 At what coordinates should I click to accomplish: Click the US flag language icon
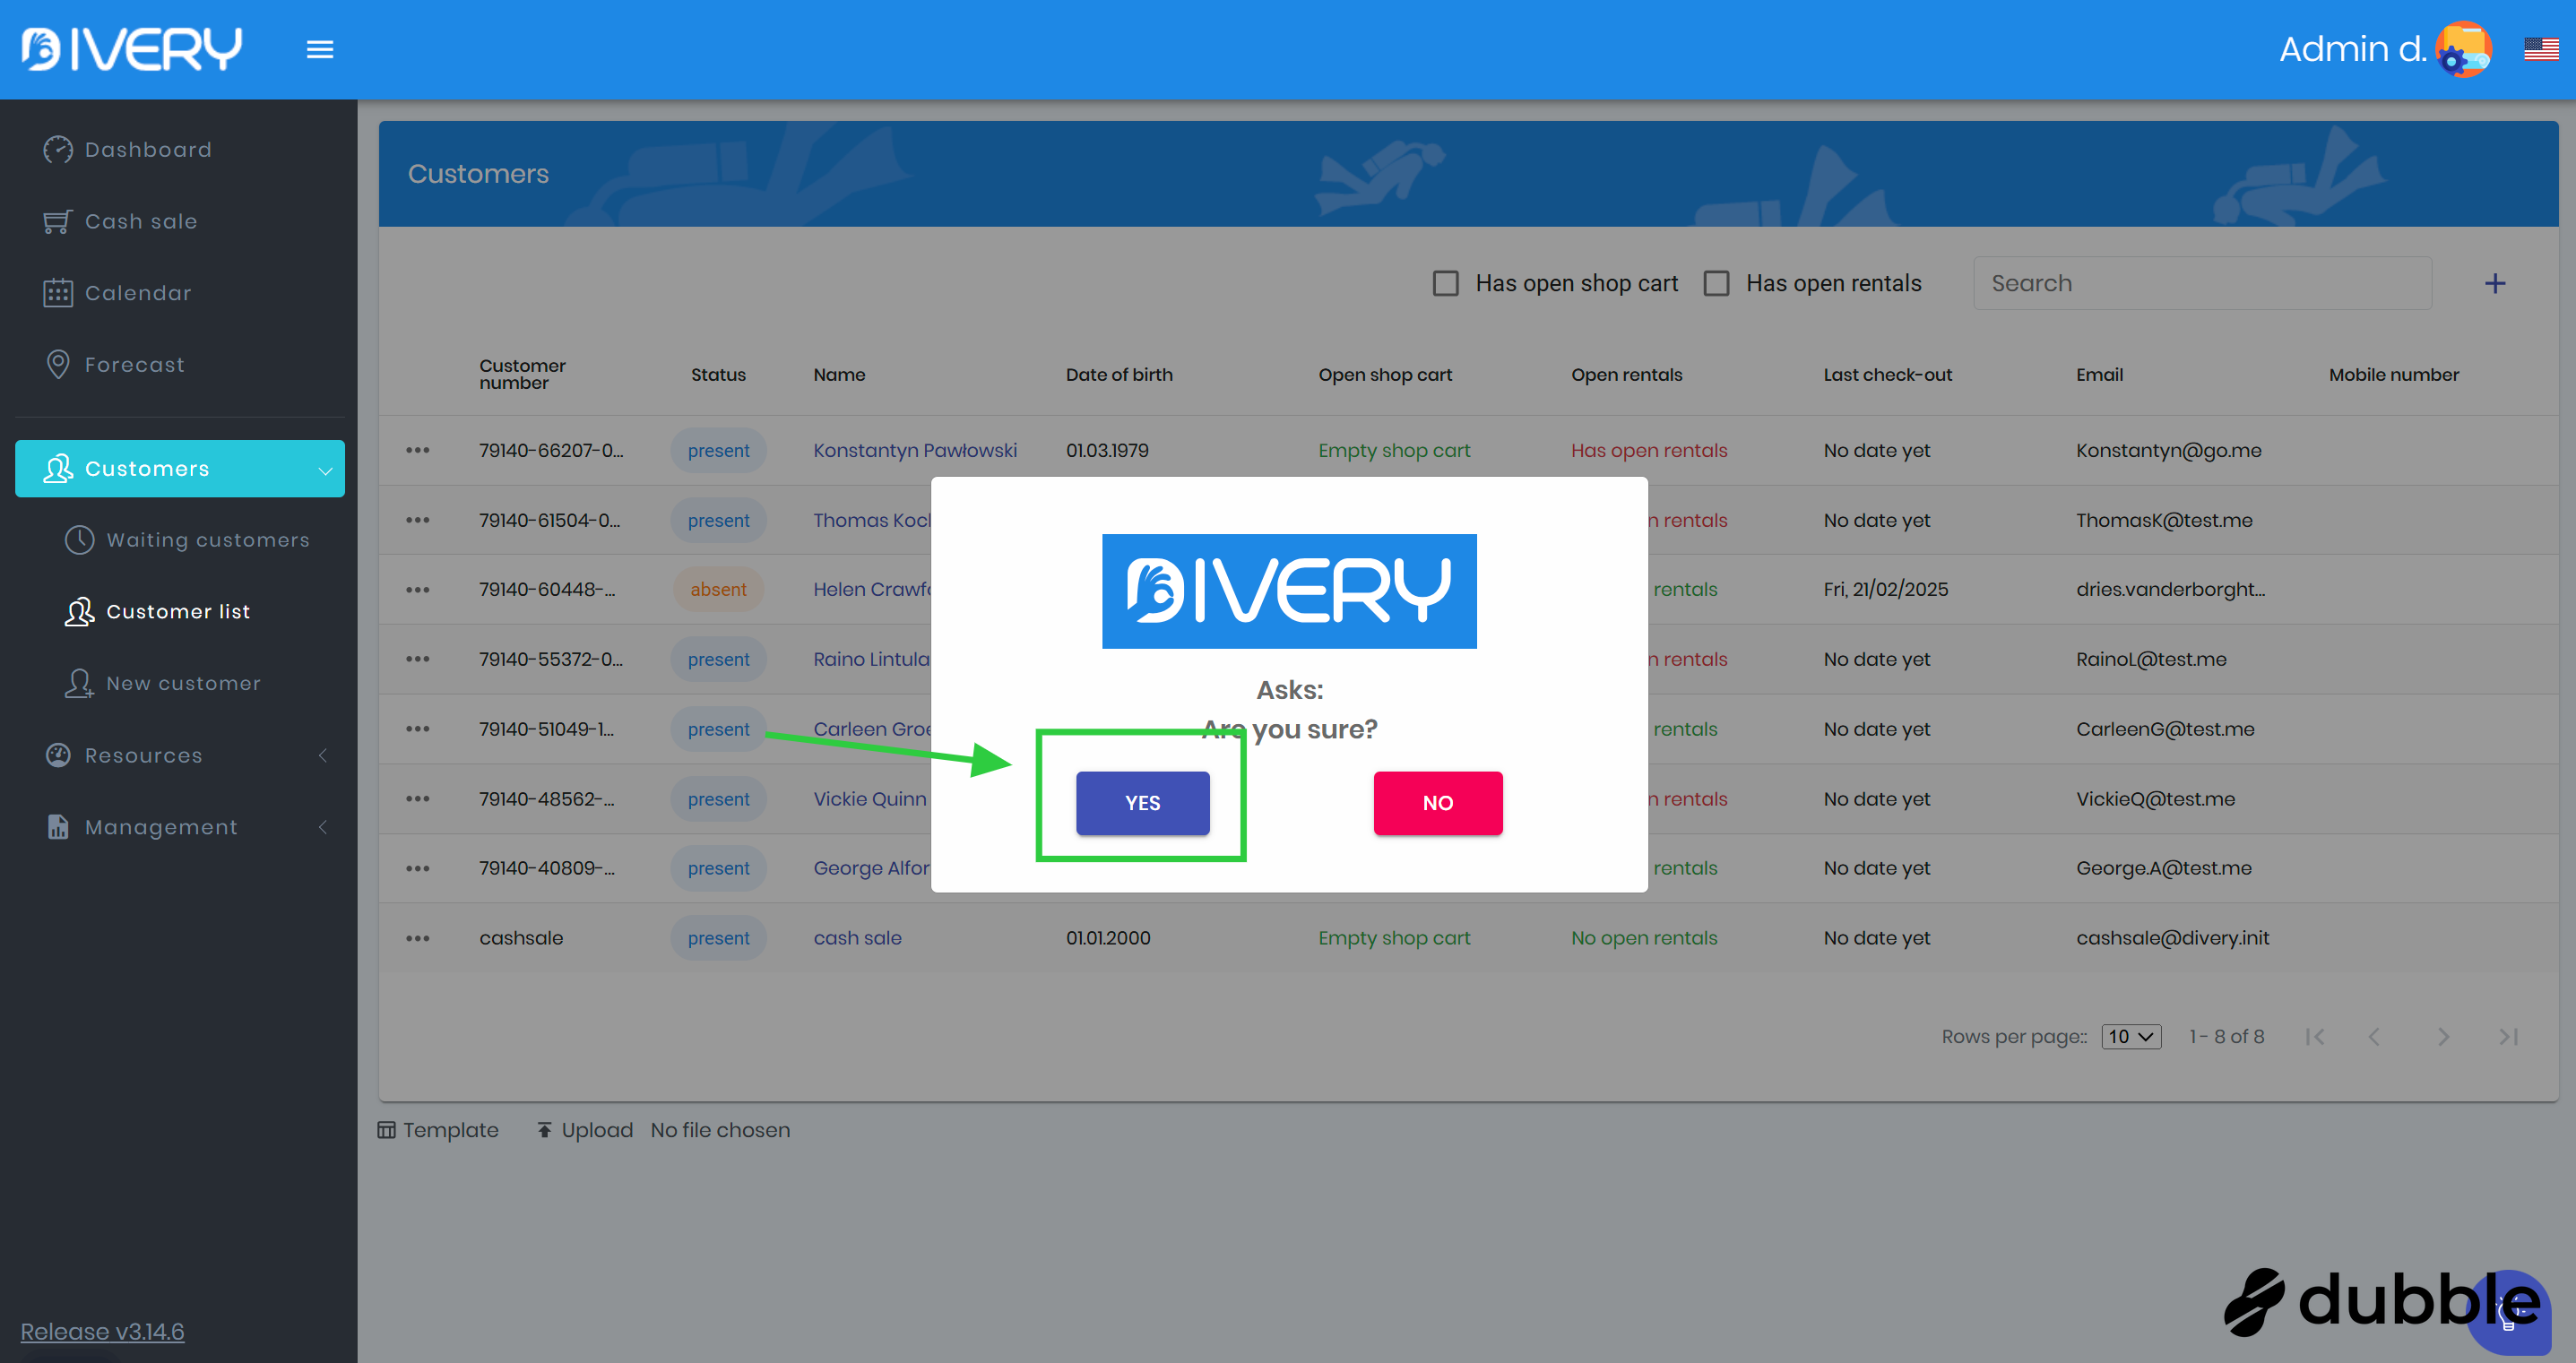pos(2540,49)
